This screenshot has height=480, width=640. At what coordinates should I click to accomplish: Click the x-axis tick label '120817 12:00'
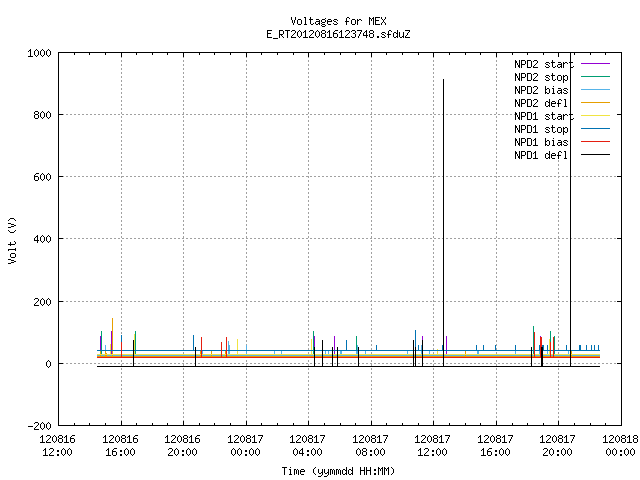click(x=432, y=446)
